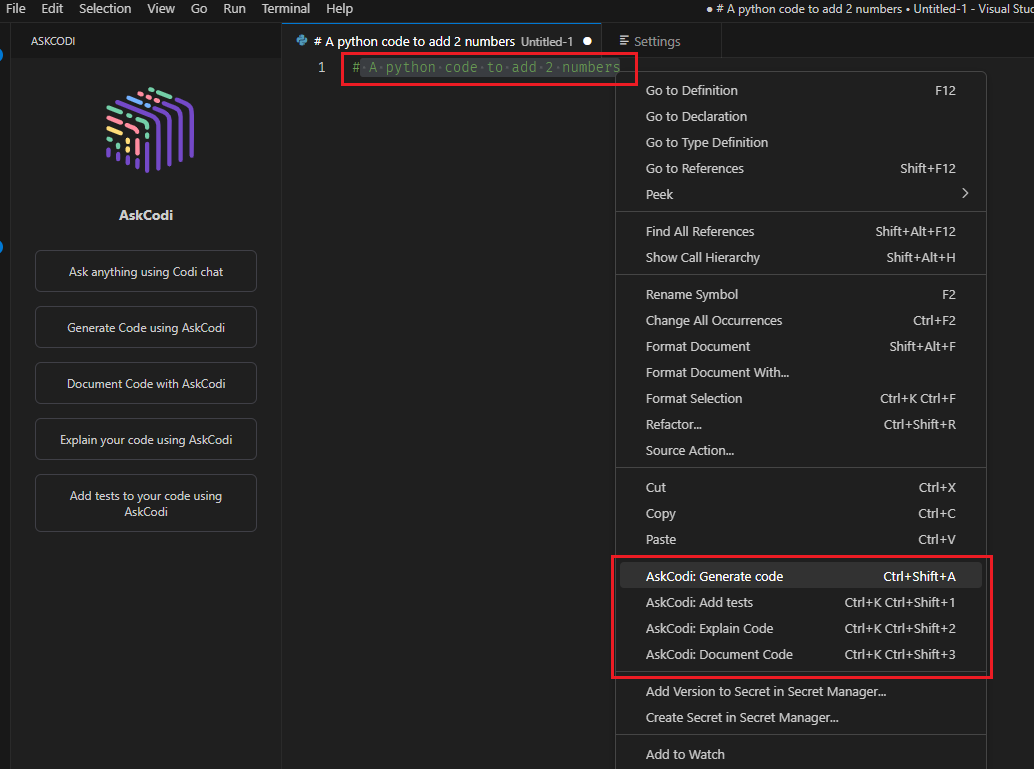Switch to the Settings tab
Image resolution: width=1034 pixels, height=769 pixels.
[650, 41]
